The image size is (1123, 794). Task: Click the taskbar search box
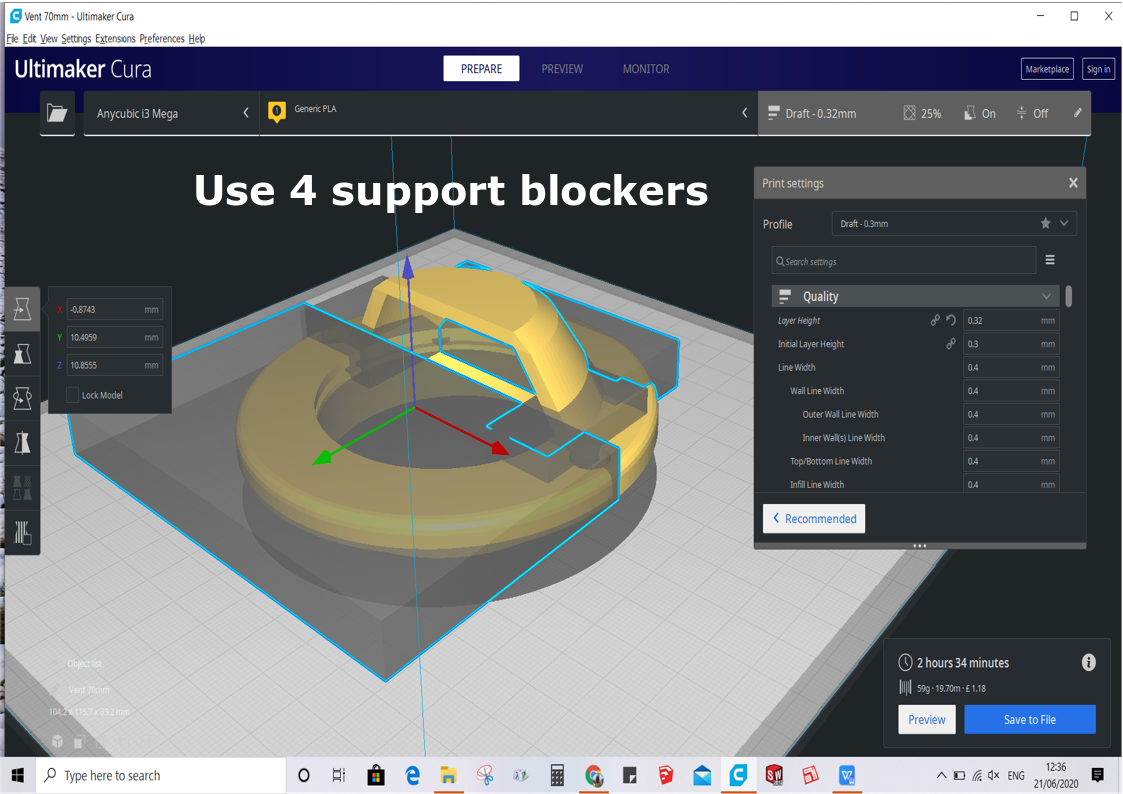(161, 775)
